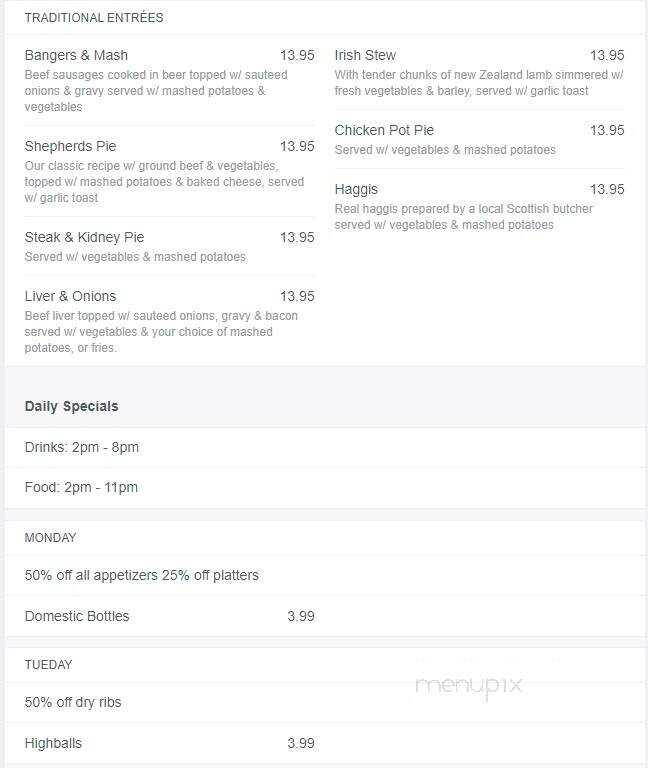Image resolution: width=648 pixels, height=768 pixels.
Task: Select the Drinks 2pm - 8pm row
Action: click(x=325, y=447)
